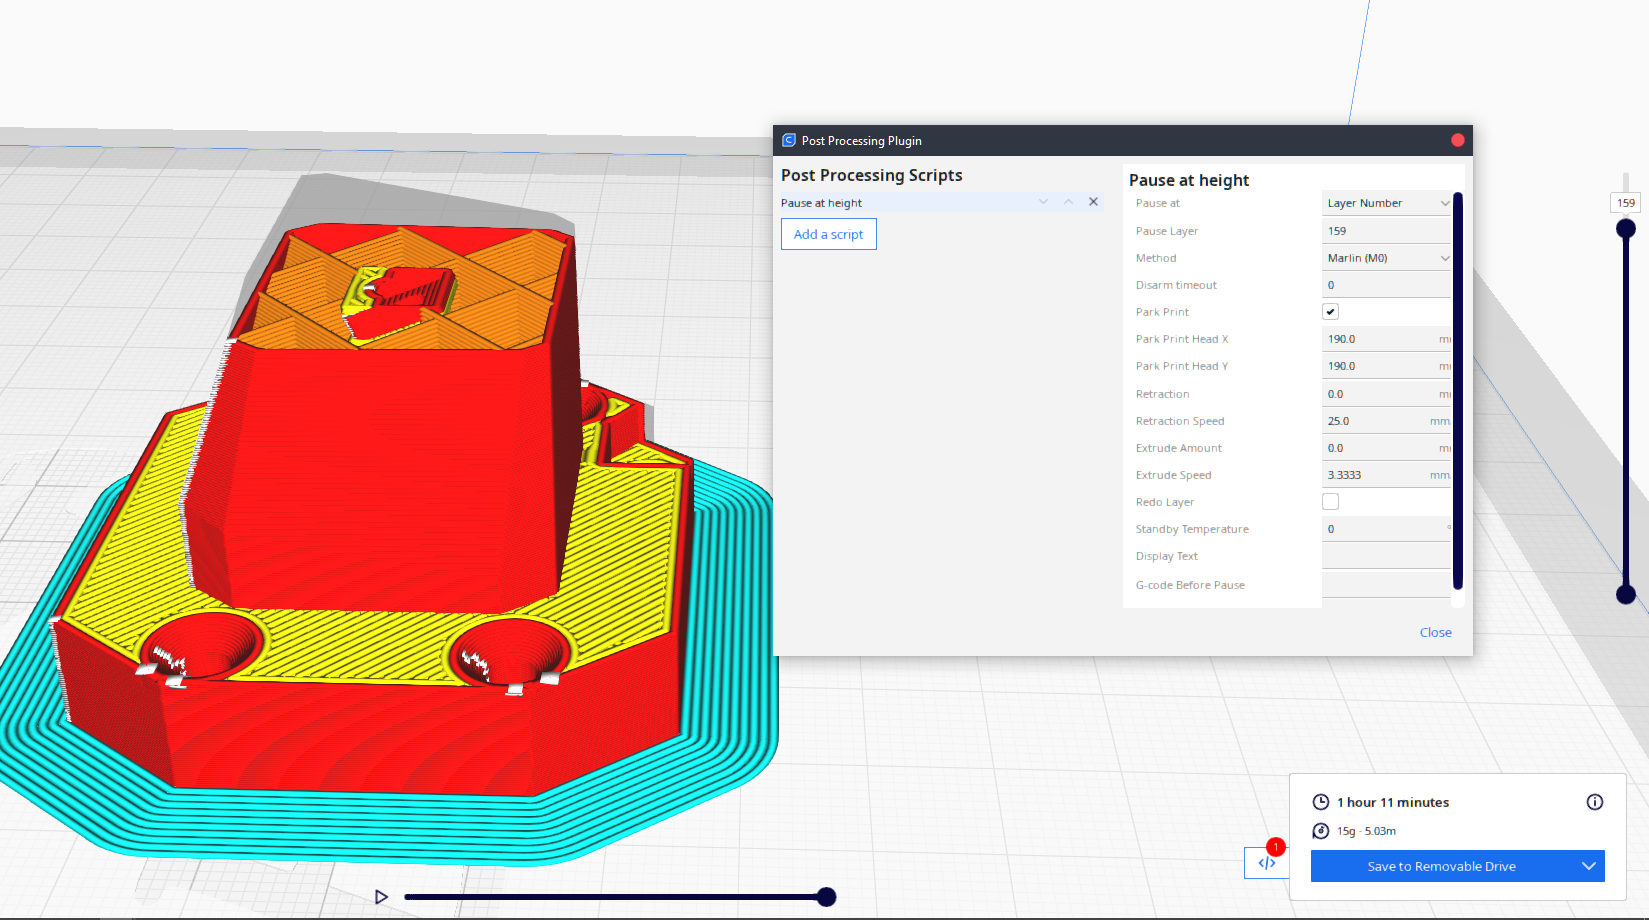1649x920 pixels.
Task: Click the top handle of layer slider
Action: [1626, 229]
